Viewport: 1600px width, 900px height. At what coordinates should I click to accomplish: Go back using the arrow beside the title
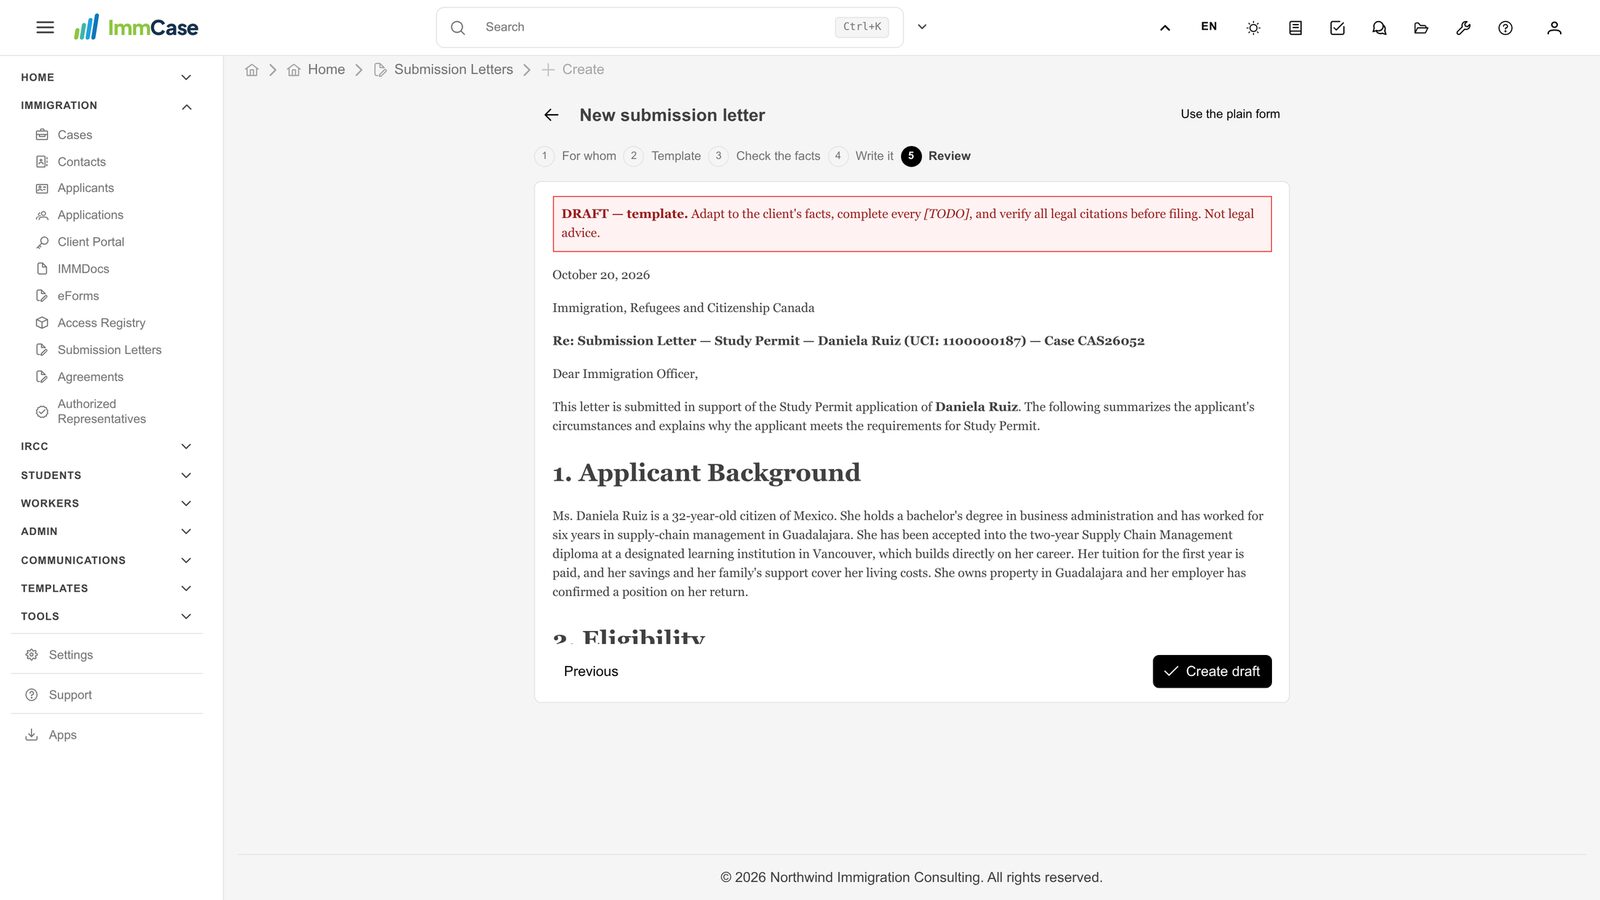[551, 115]
